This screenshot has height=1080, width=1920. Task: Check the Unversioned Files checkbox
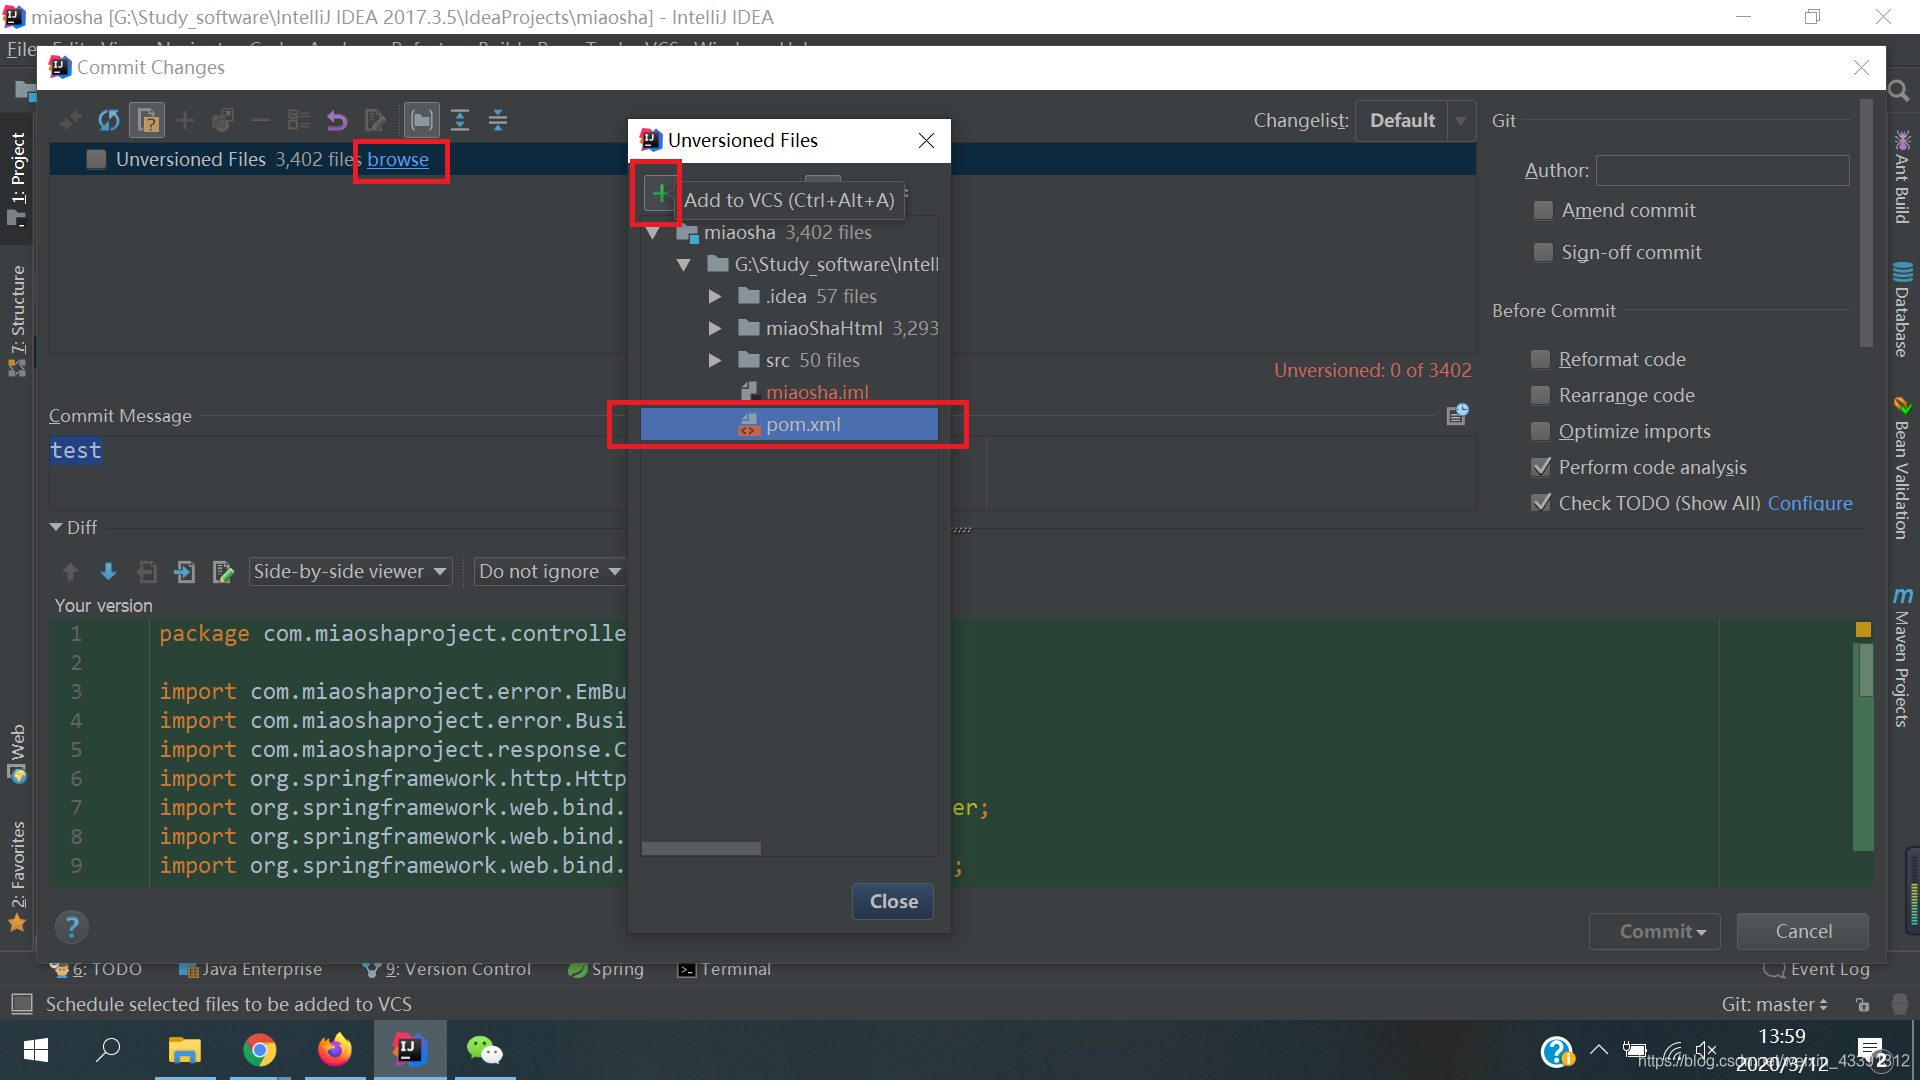click(x=97, y=159)
